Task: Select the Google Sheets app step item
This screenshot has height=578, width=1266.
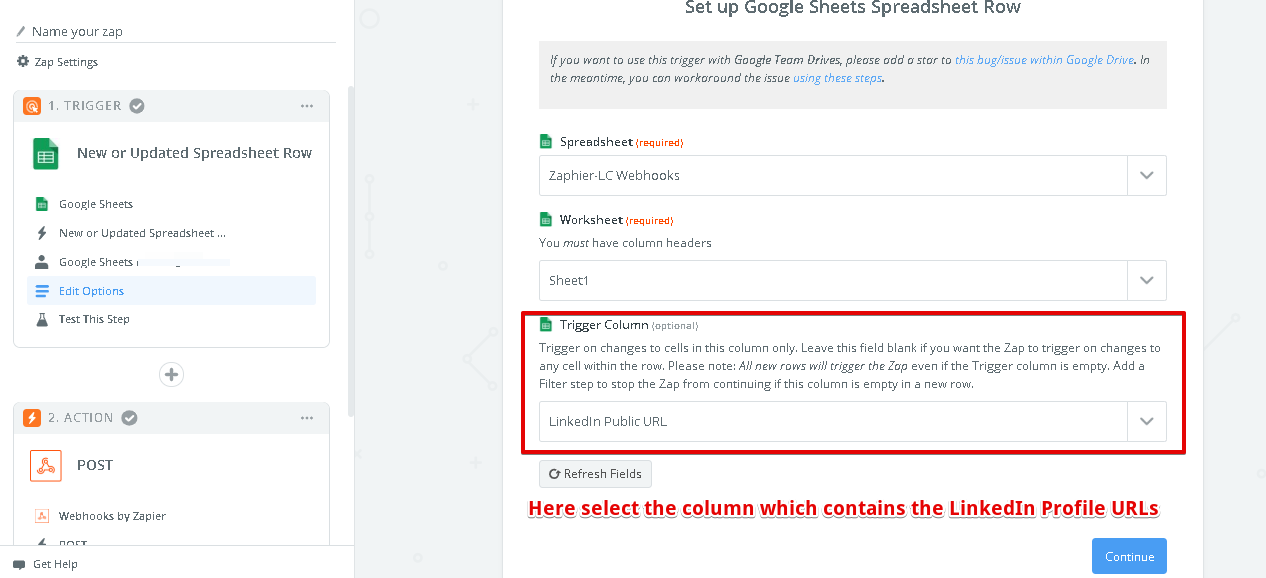Action: click(96, 204)
